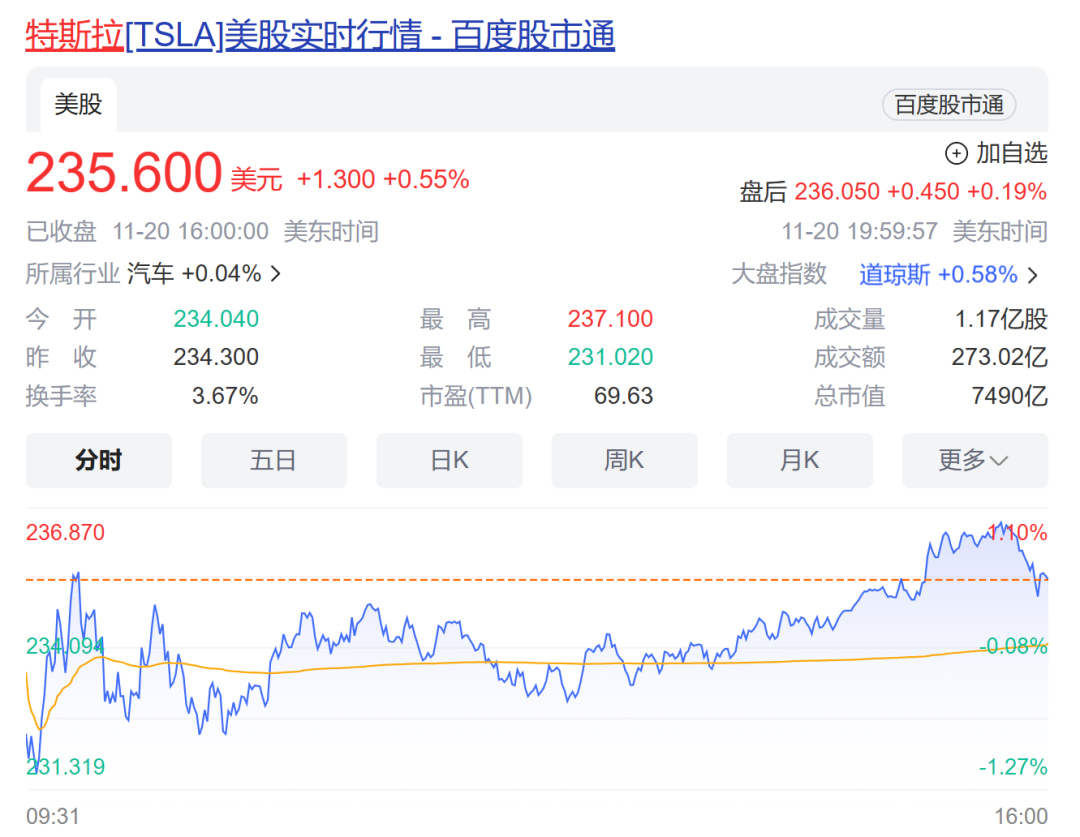1080x837 pixels.
Task: Click the 总市值 label
Action: pos(849,396)
